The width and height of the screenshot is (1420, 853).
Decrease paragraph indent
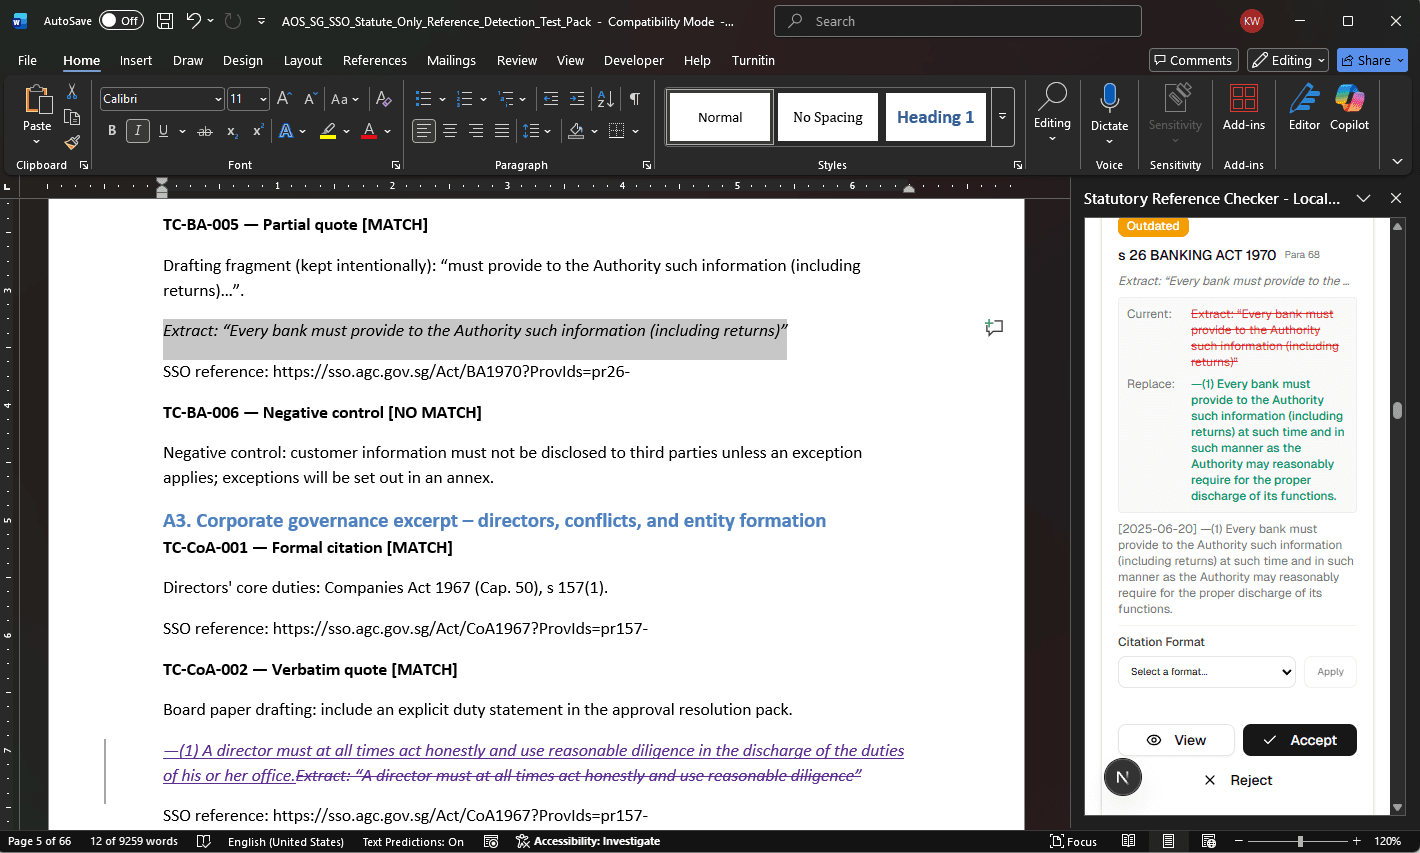click(551, 99)
